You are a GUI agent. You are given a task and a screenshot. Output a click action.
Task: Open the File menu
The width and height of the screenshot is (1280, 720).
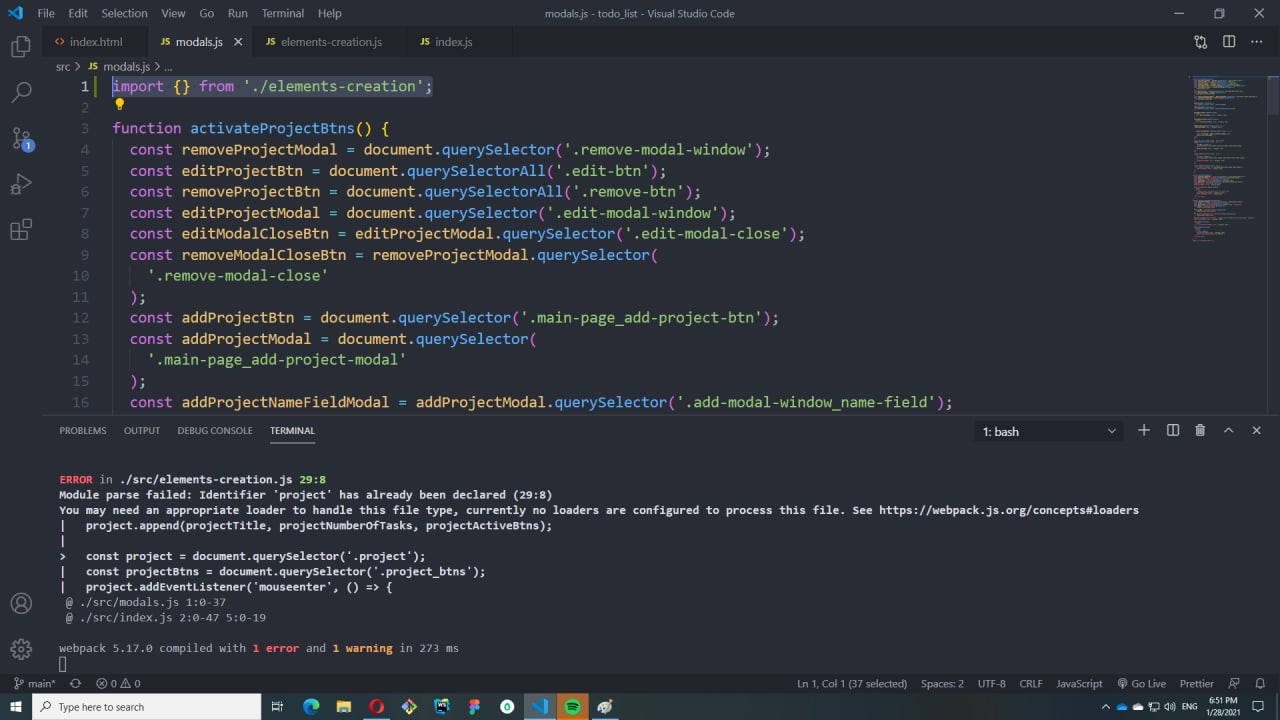pos(46,13)
